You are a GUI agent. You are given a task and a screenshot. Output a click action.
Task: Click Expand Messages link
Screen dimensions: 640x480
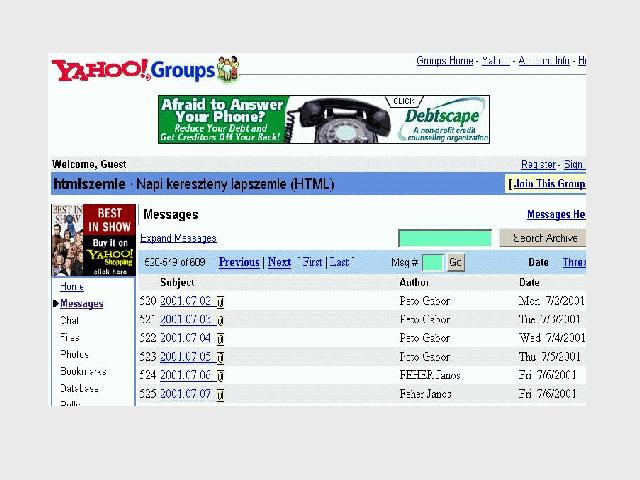[178, 238]
